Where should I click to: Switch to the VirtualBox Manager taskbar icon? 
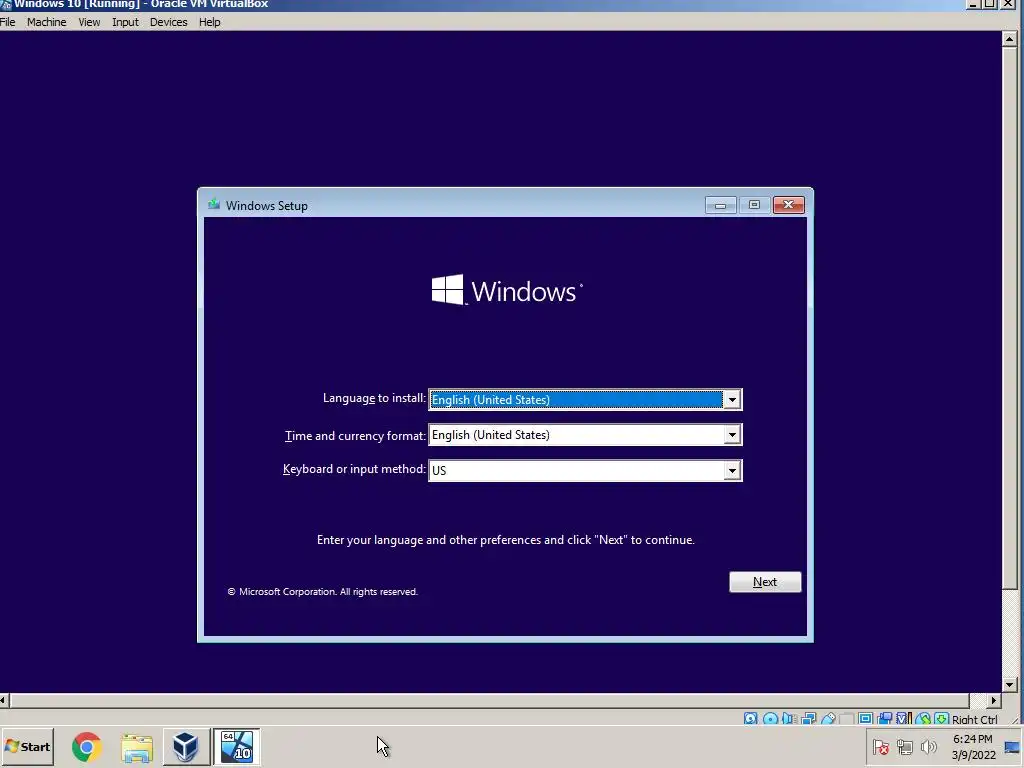click(185, 746)
